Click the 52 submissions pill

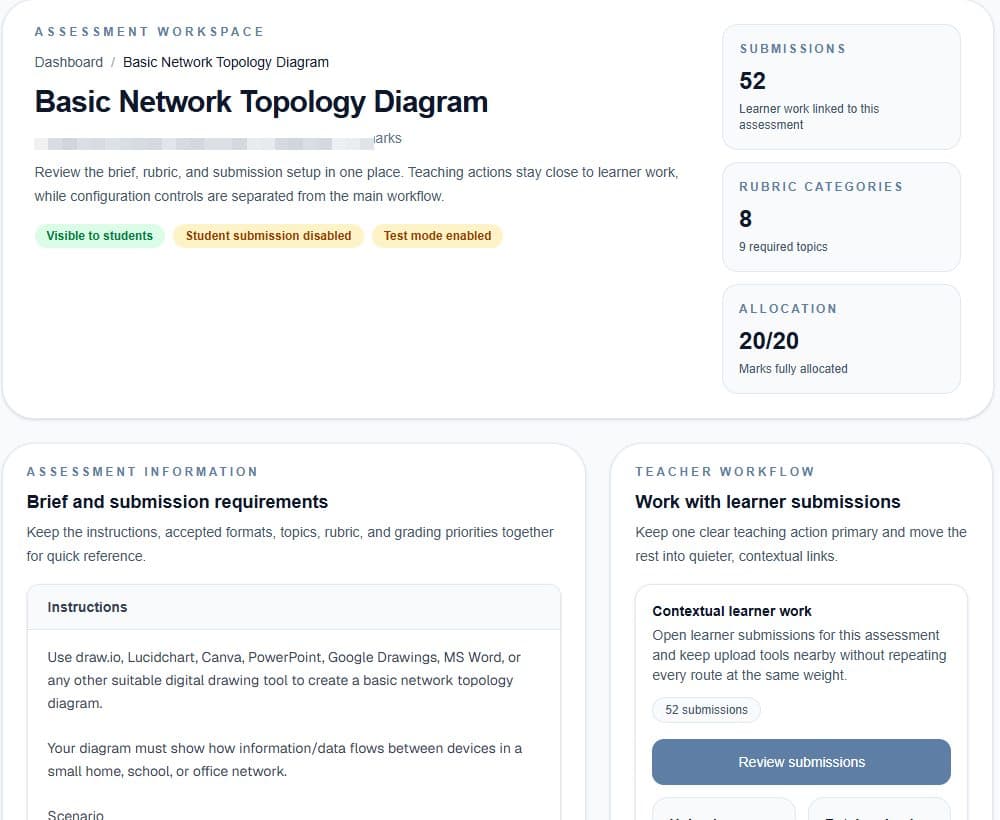click(x=706, y=710)
